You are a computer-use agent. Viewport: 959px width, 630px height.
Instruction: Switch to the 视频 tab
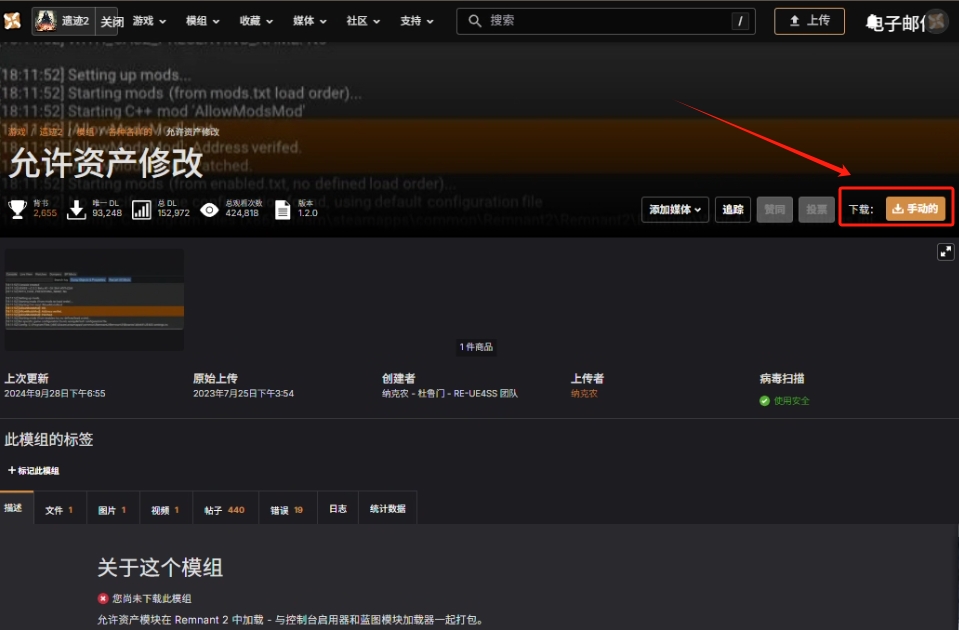click(x=166, y=510)
